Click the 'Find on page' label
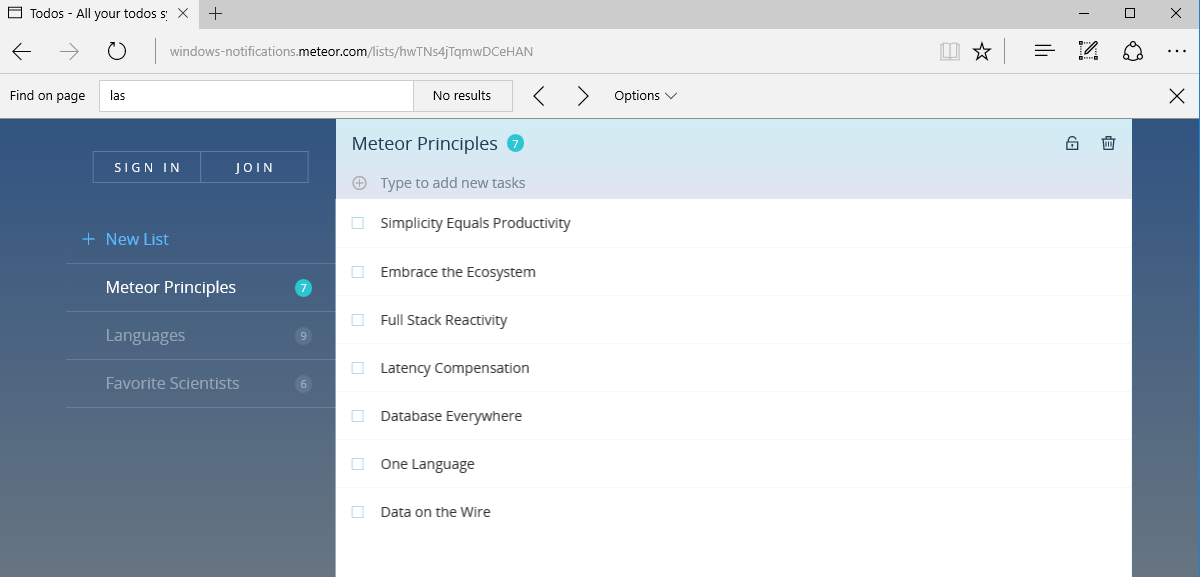The image size is (1200, 577). 47,96
